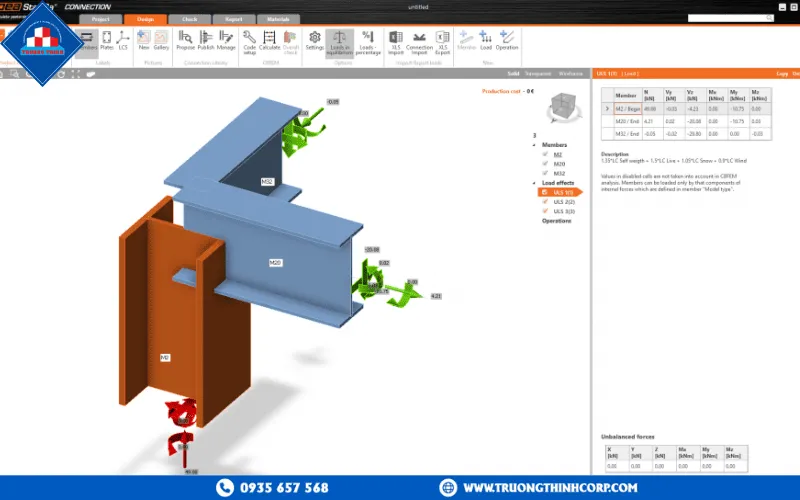
Task: Toggle the ULS 2(2) load checkbox
Action: (544, 202)
